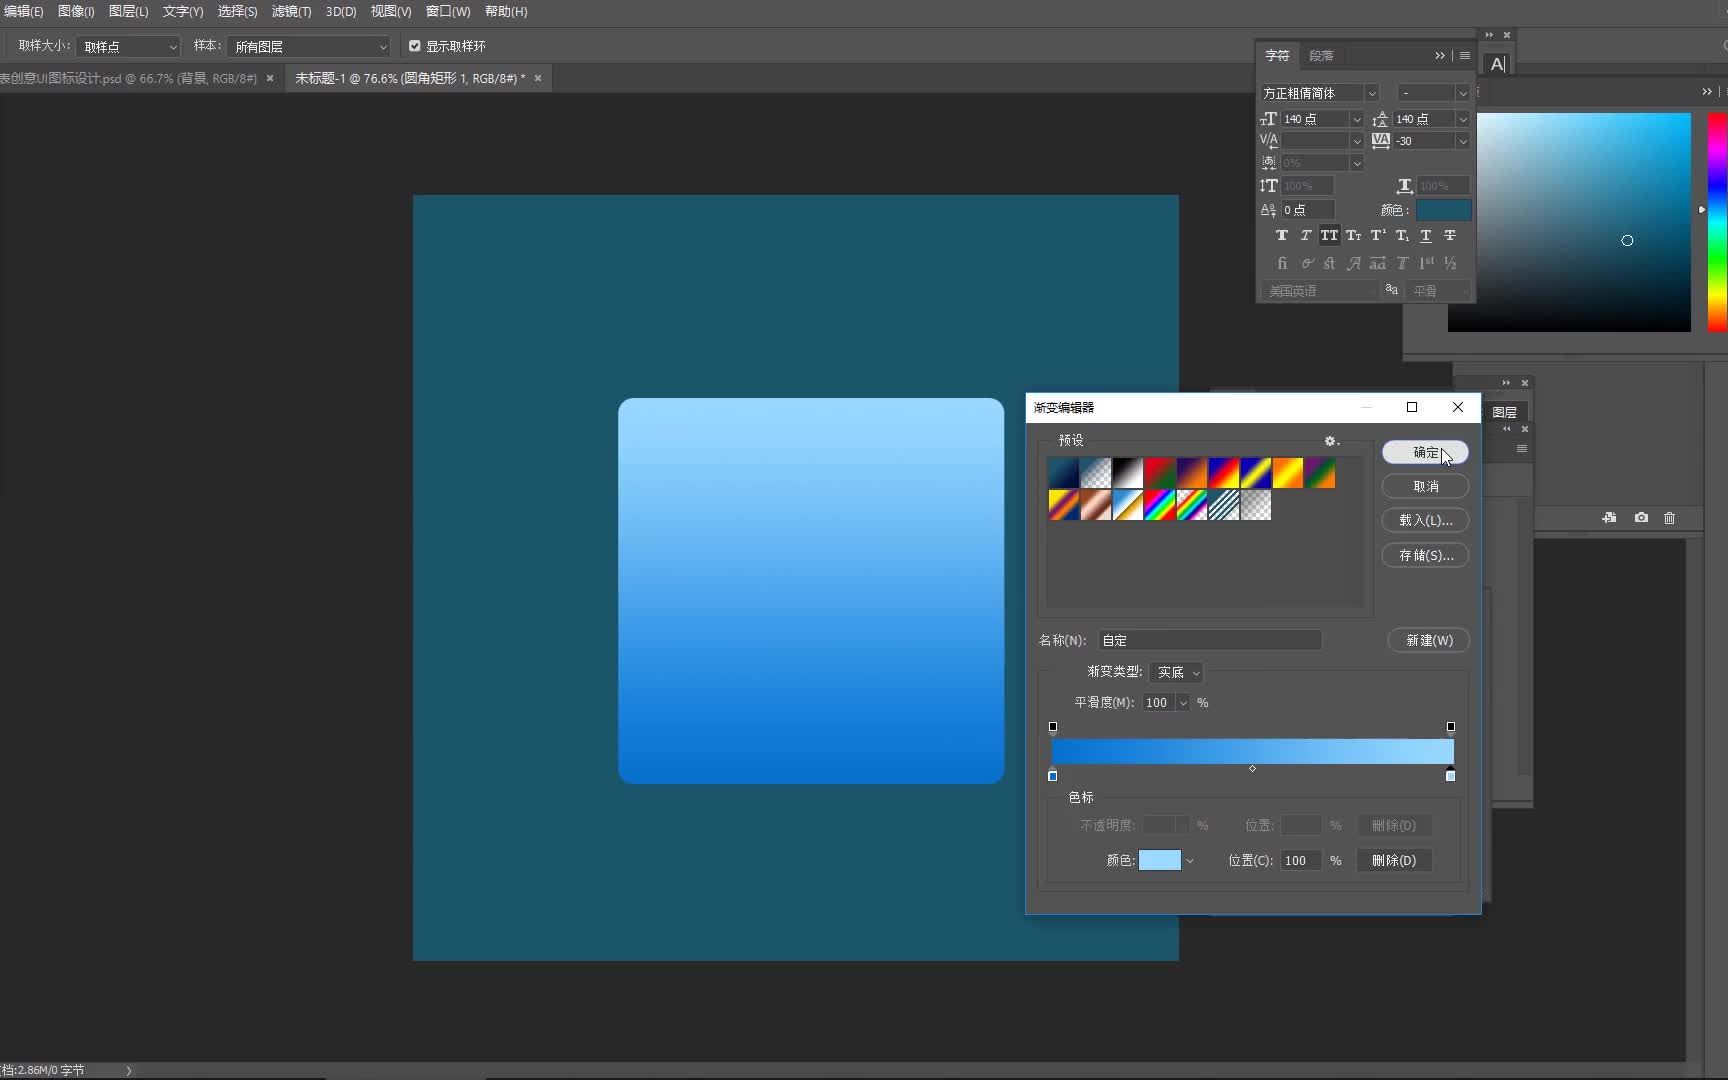Open the preset gear menu in gradient editor
The width and height of the screenshot is (1728, 1080).
click(1331, 441)
